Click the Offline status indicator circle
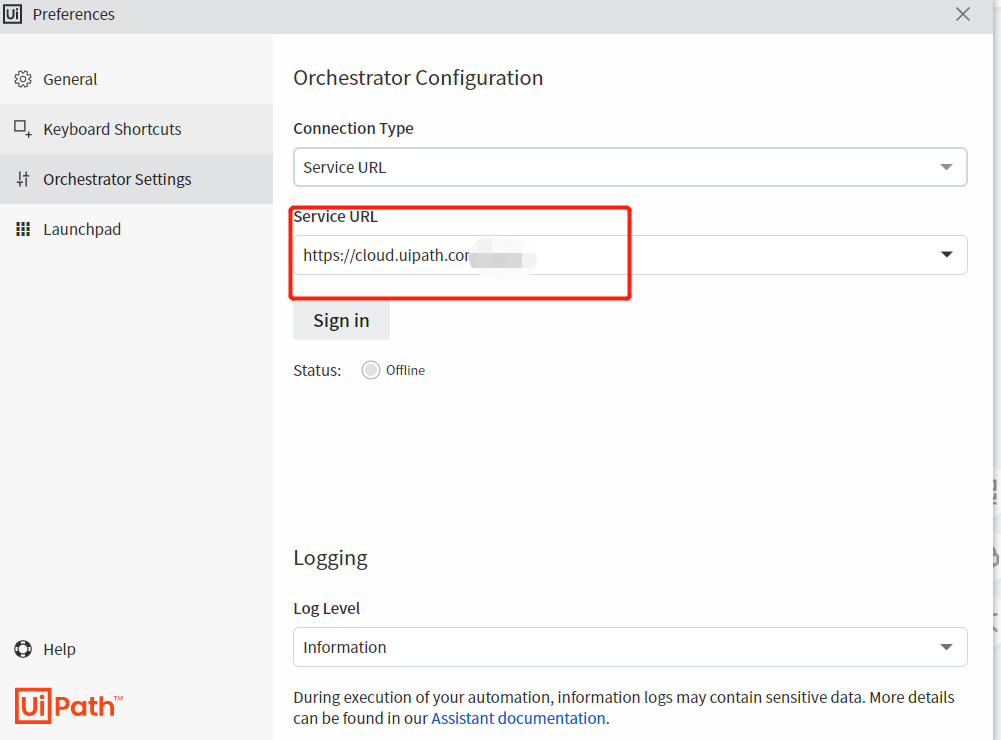1001x740 pixels. click(371, 370)
